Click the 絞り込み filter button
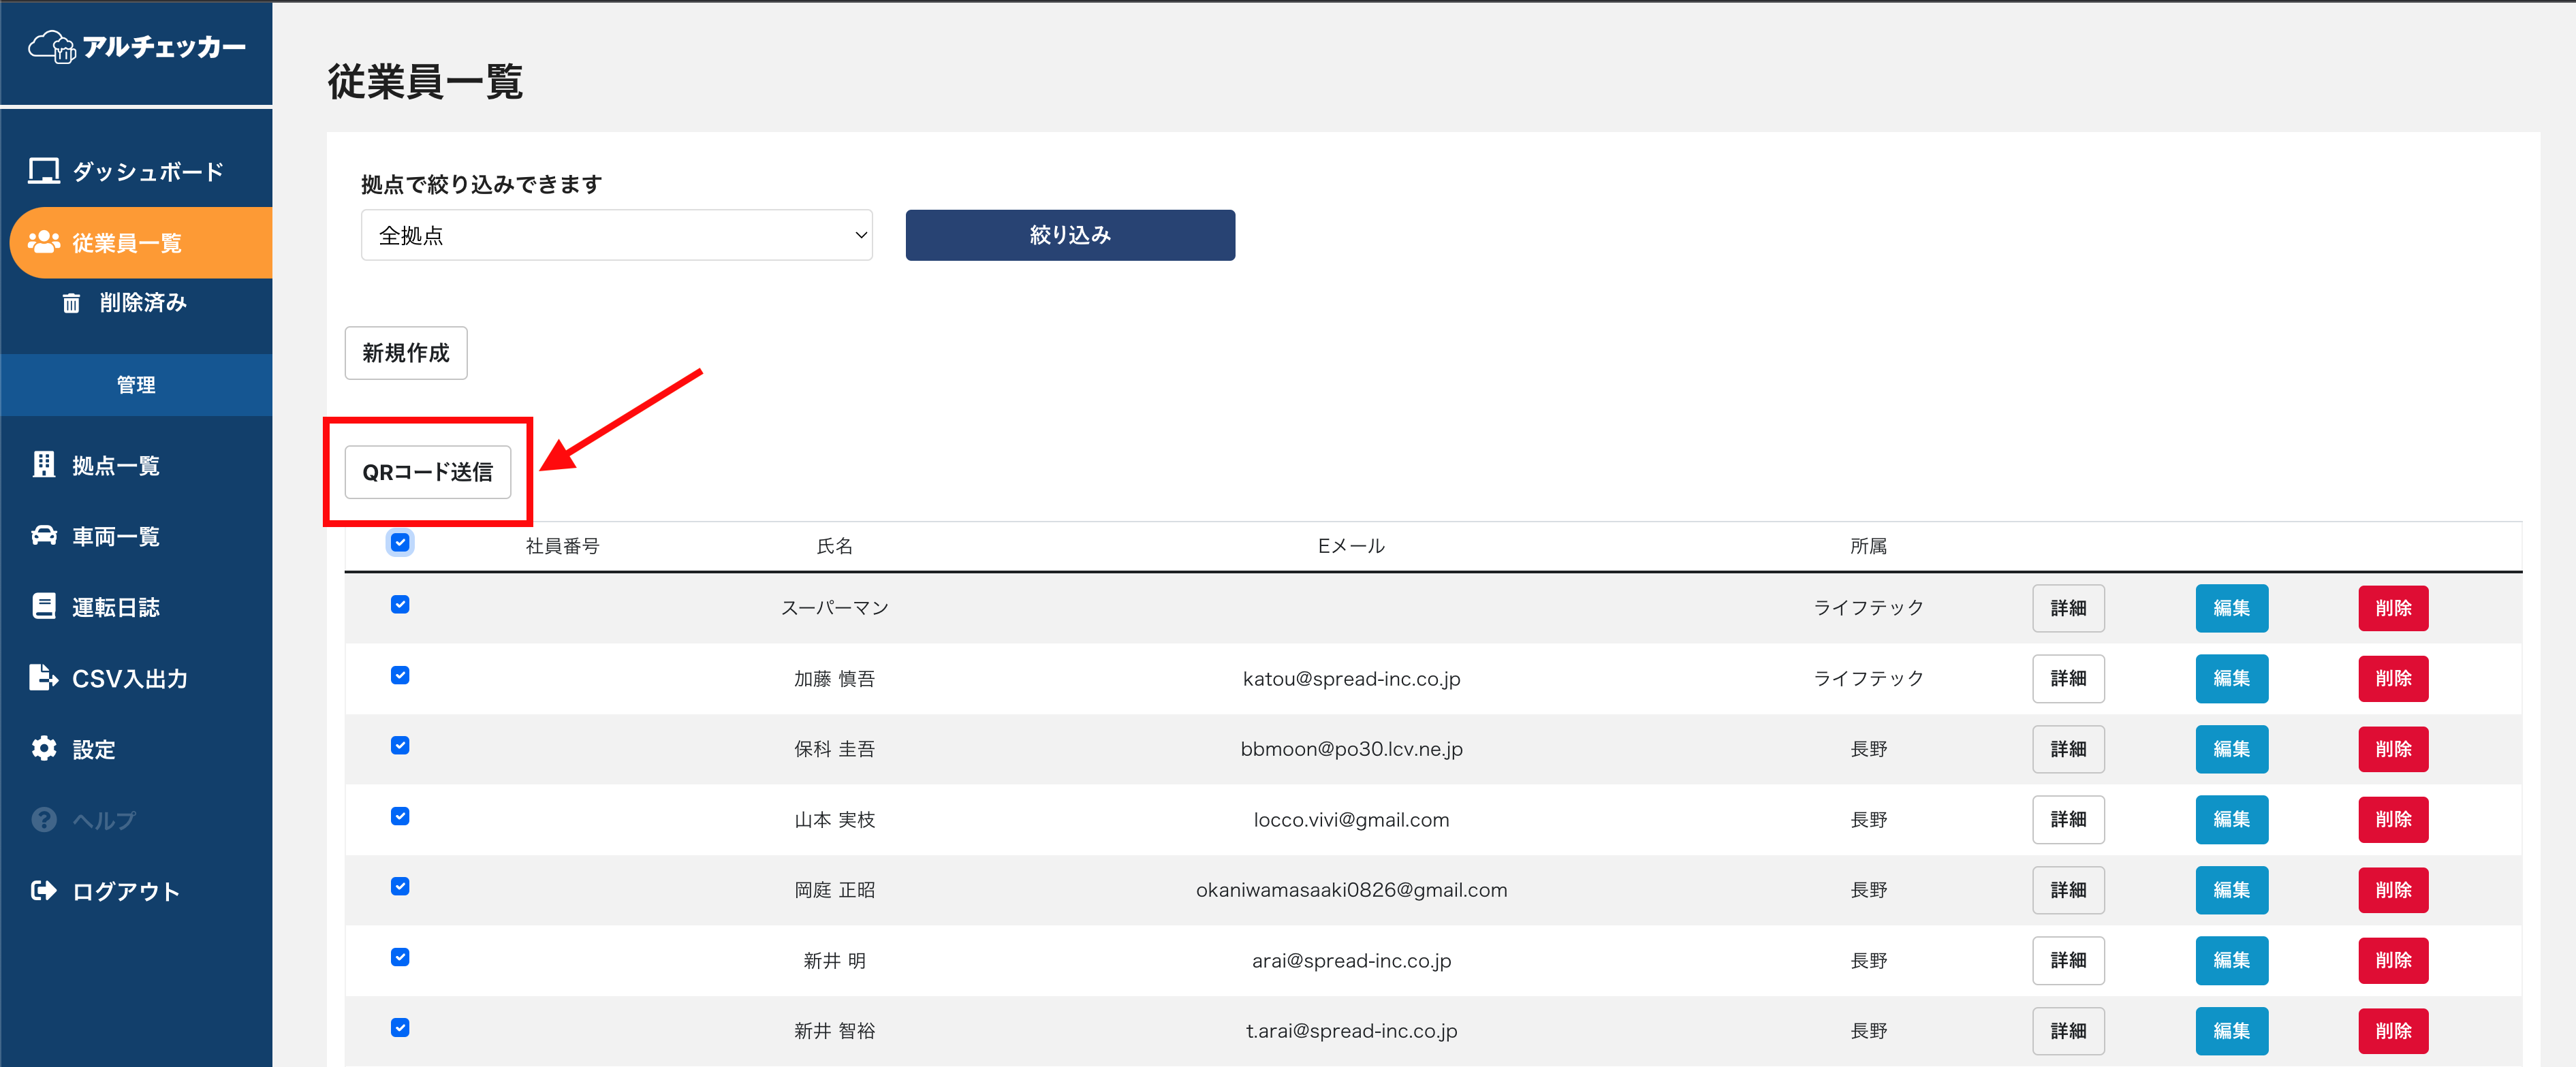The width and height of the screenshot is (2576, 1067). [1070, 235]
